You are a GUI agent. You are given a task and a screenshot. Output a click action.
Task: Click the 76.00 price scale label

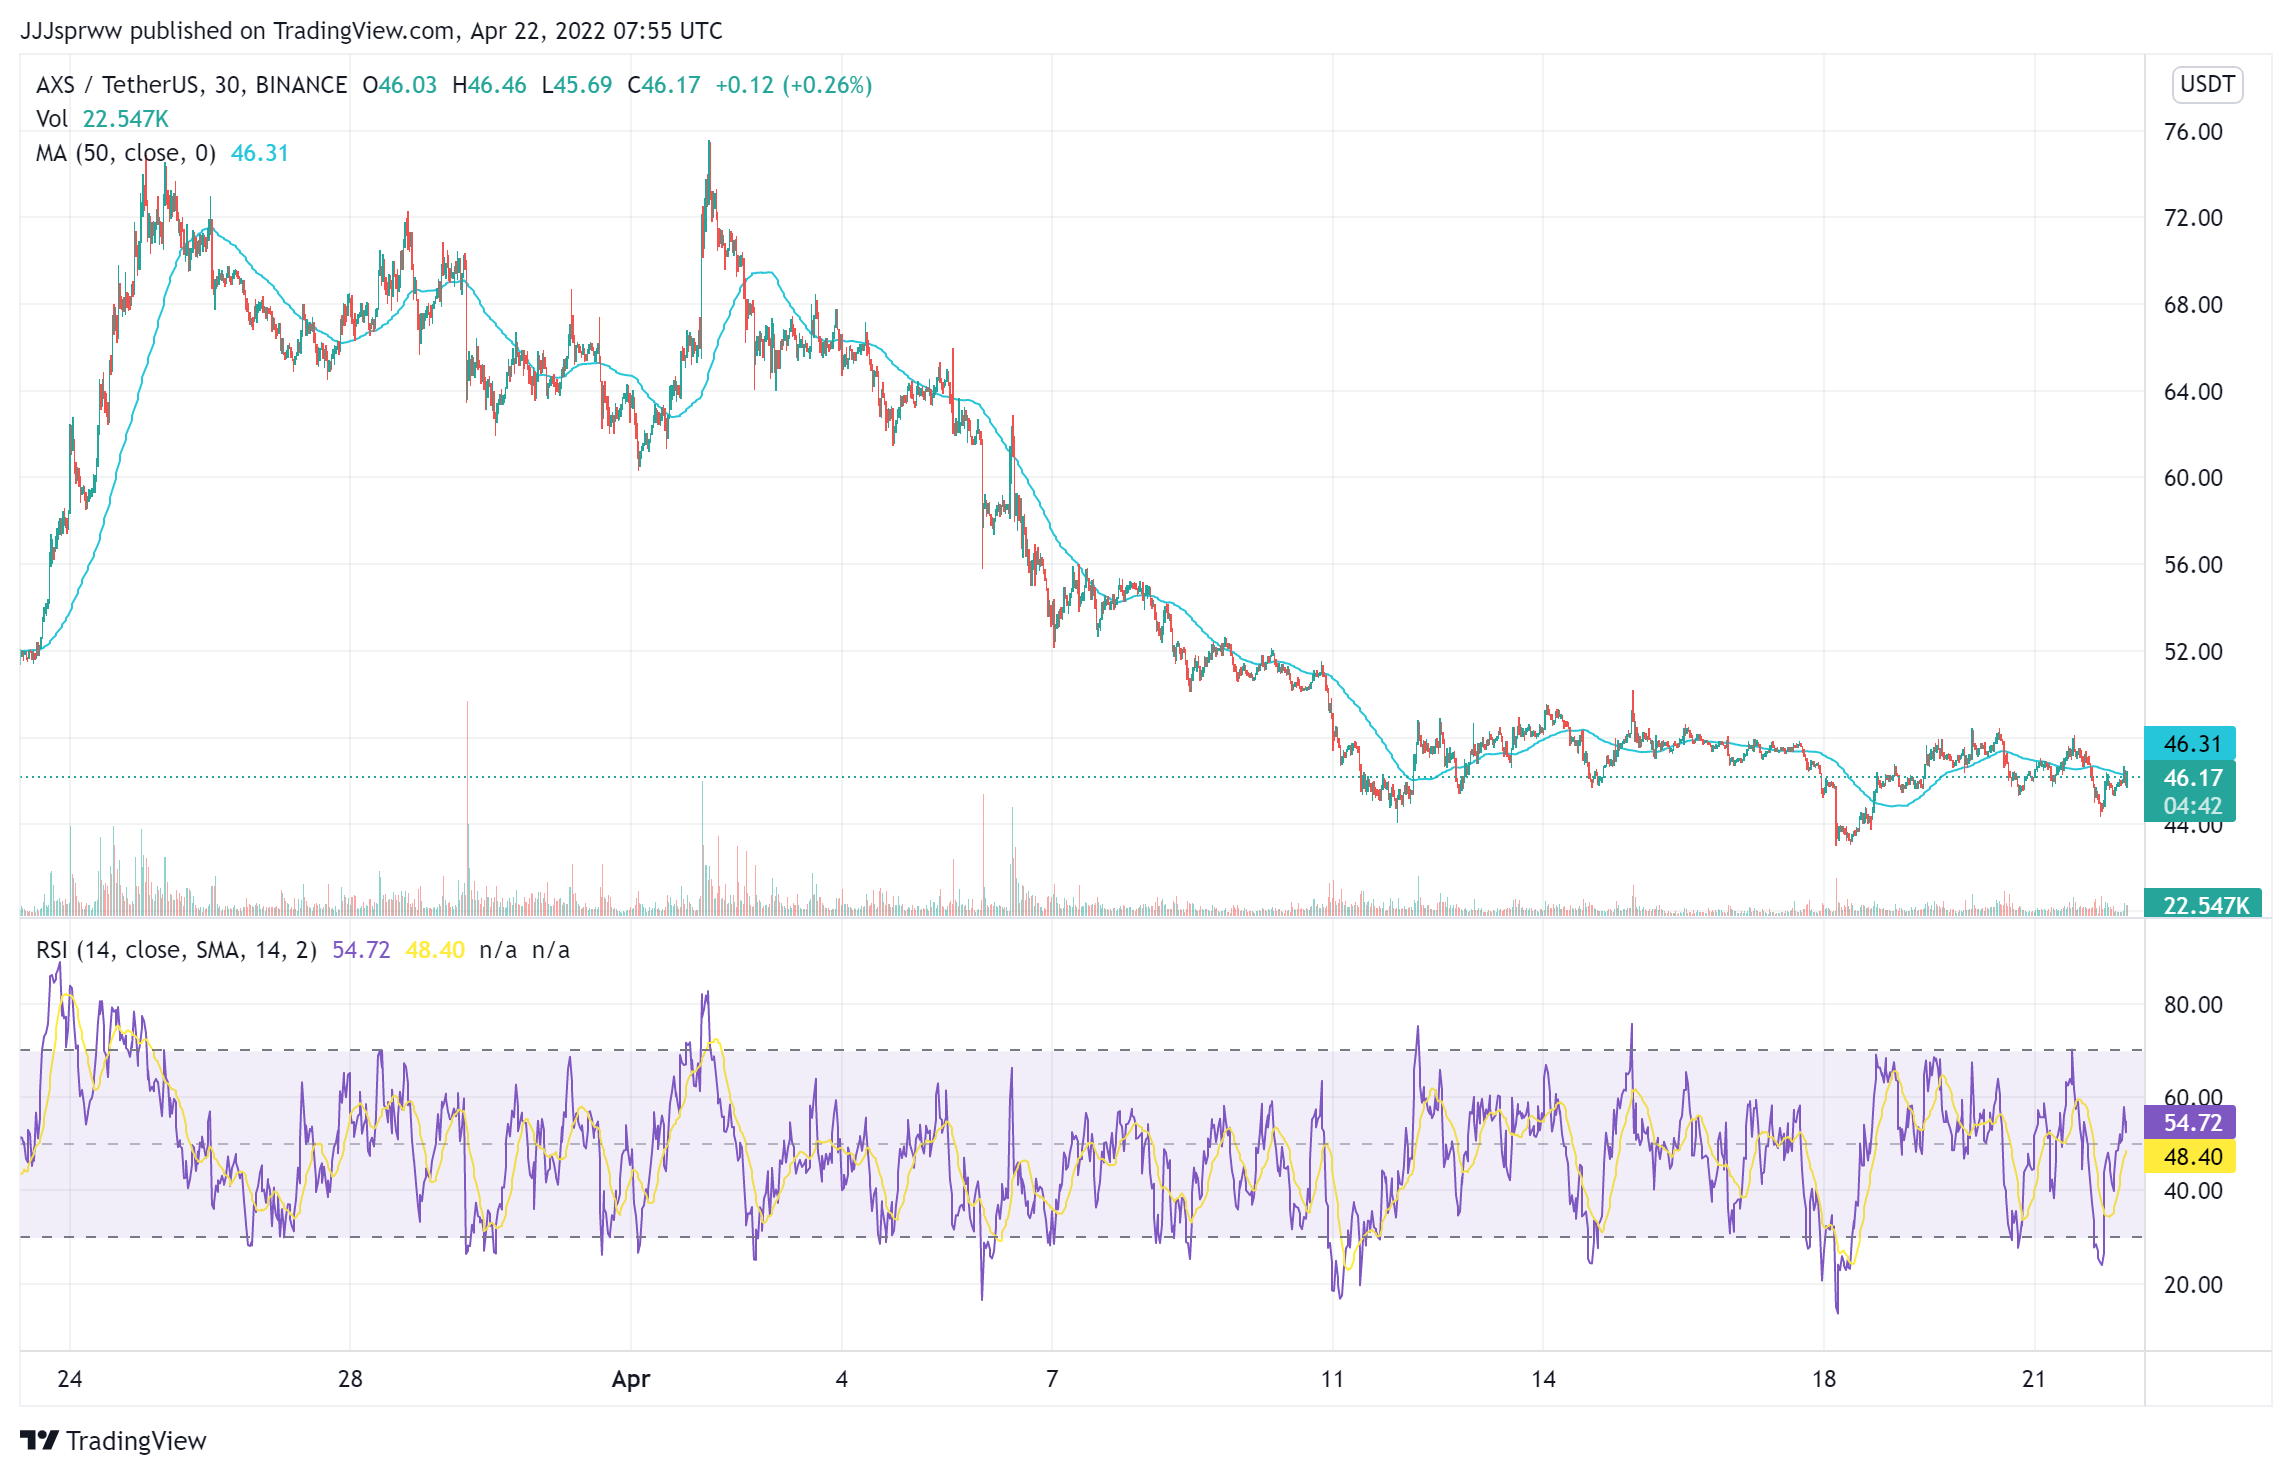[x=2193, y=132]
